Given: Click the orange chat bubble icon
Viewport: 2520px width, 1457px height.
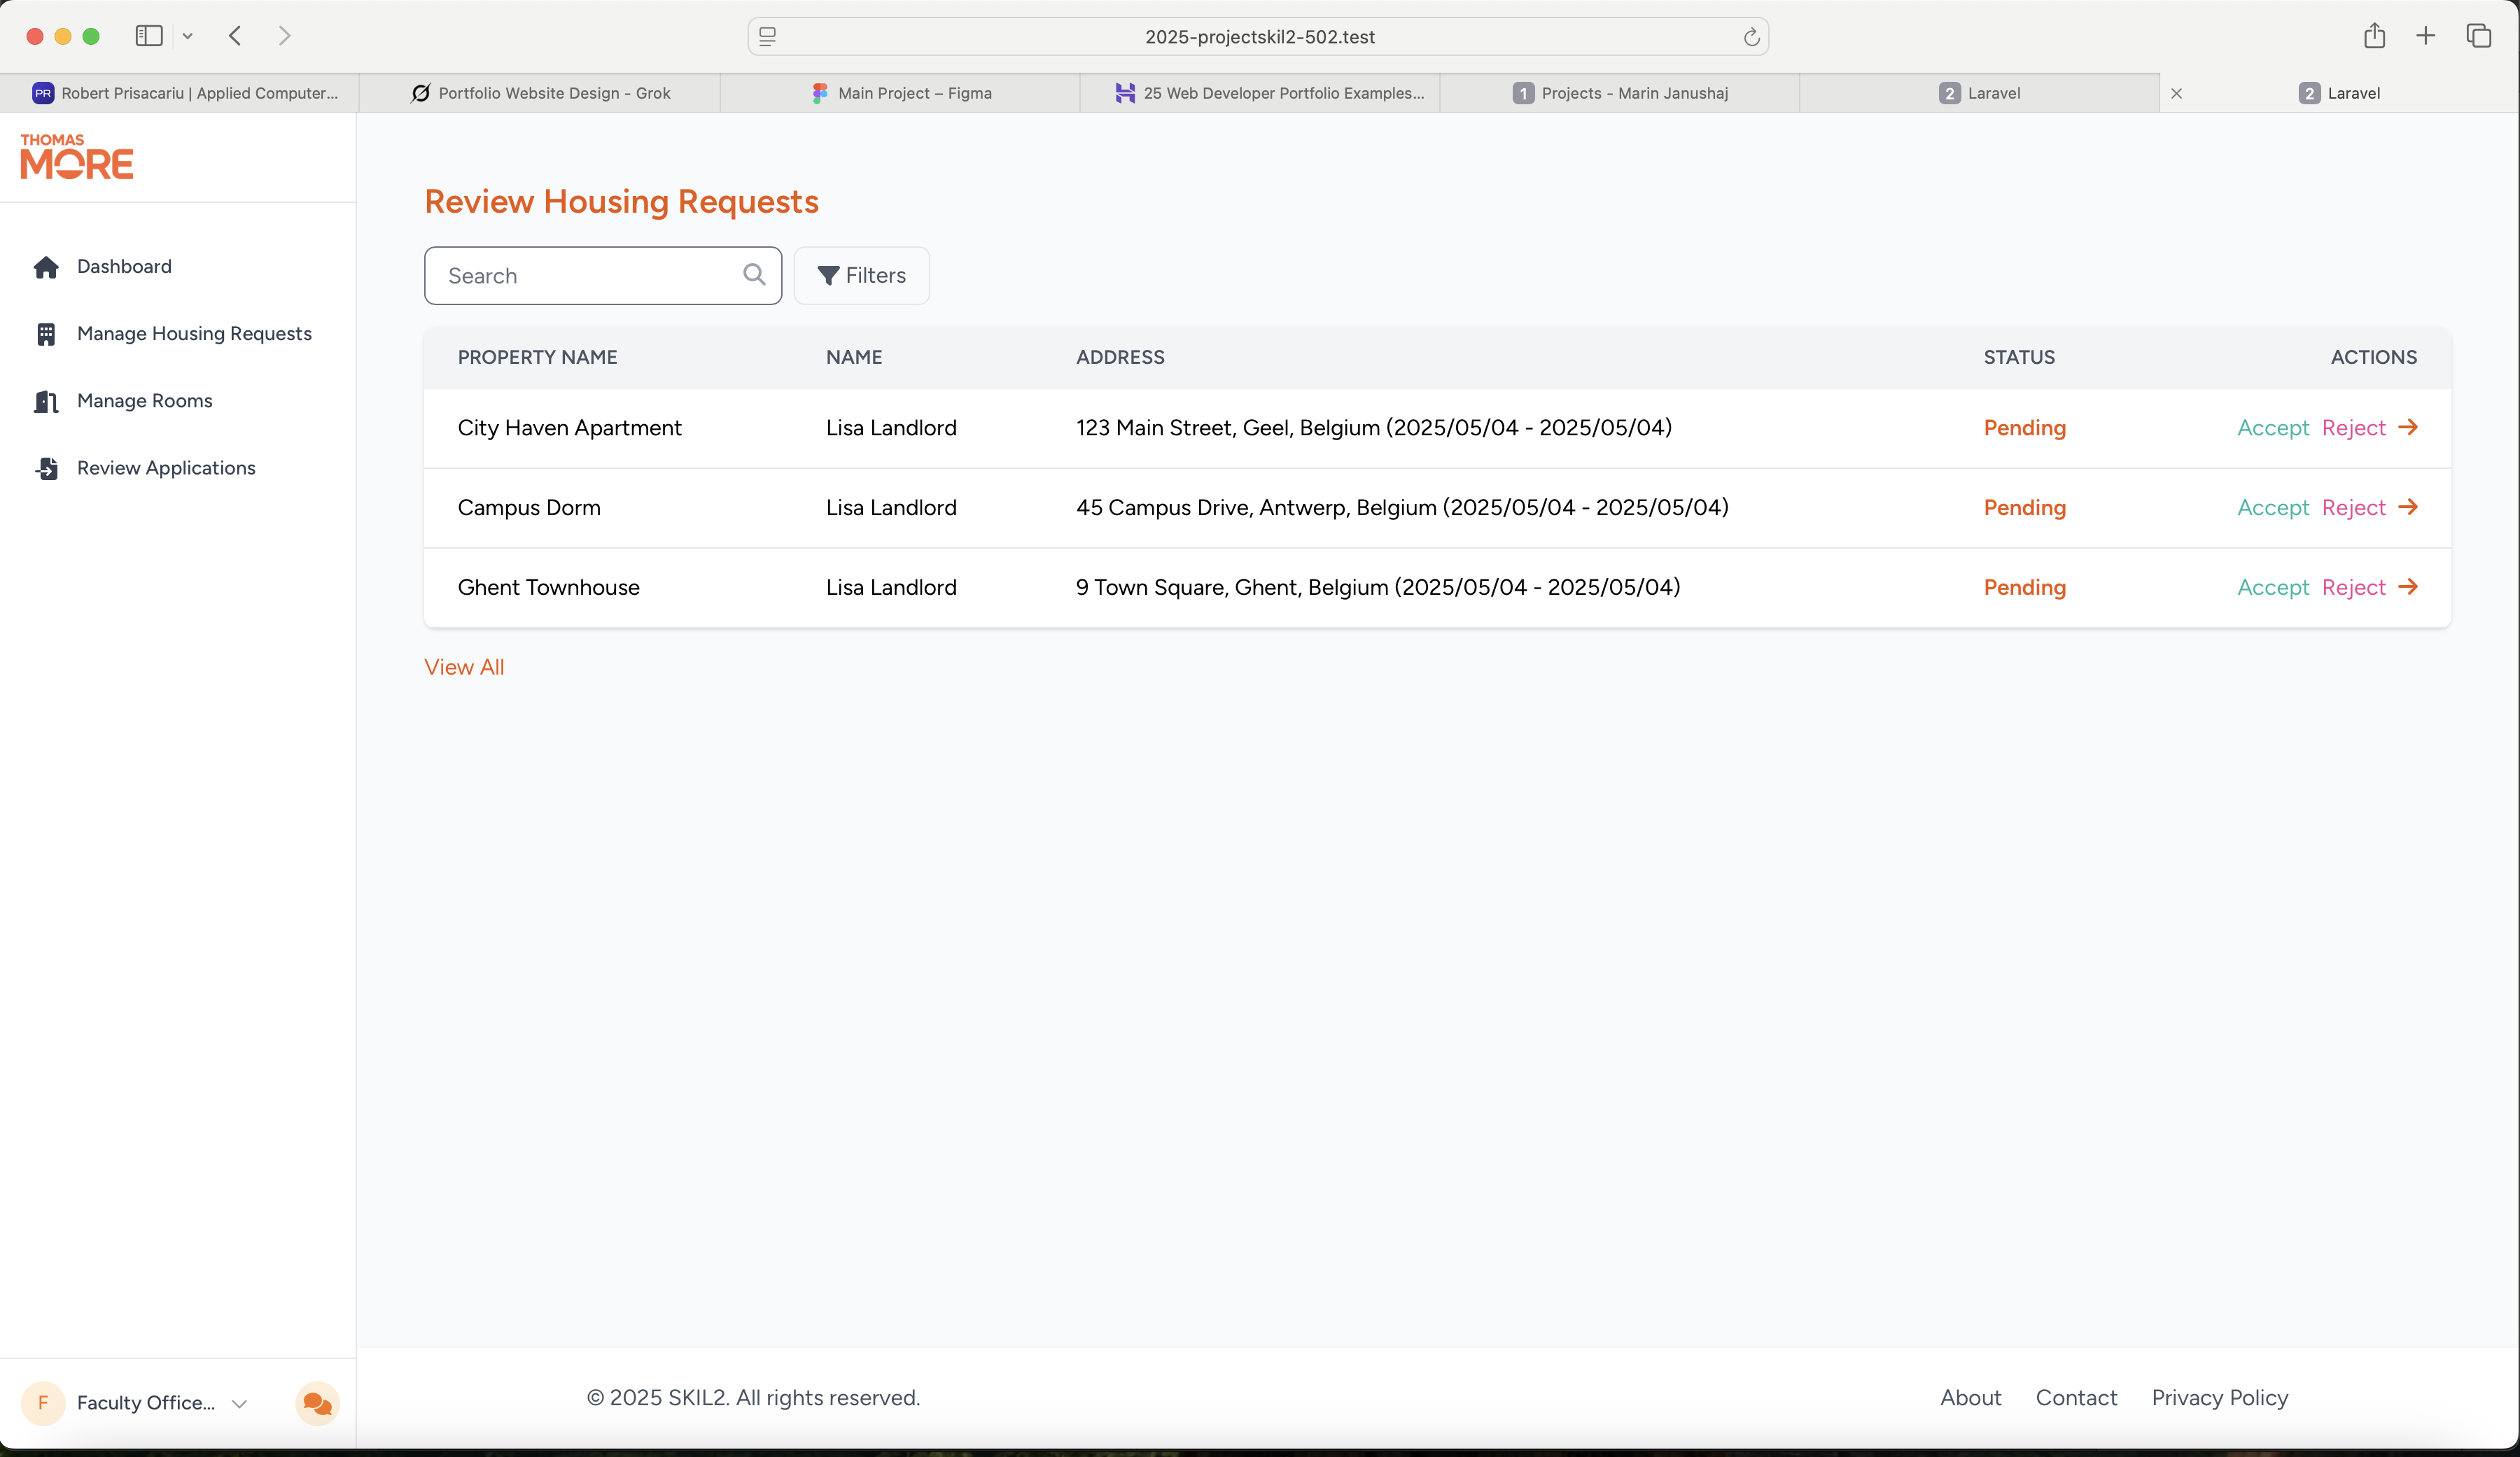Looking at the screenshot, I should (317, 1403).
